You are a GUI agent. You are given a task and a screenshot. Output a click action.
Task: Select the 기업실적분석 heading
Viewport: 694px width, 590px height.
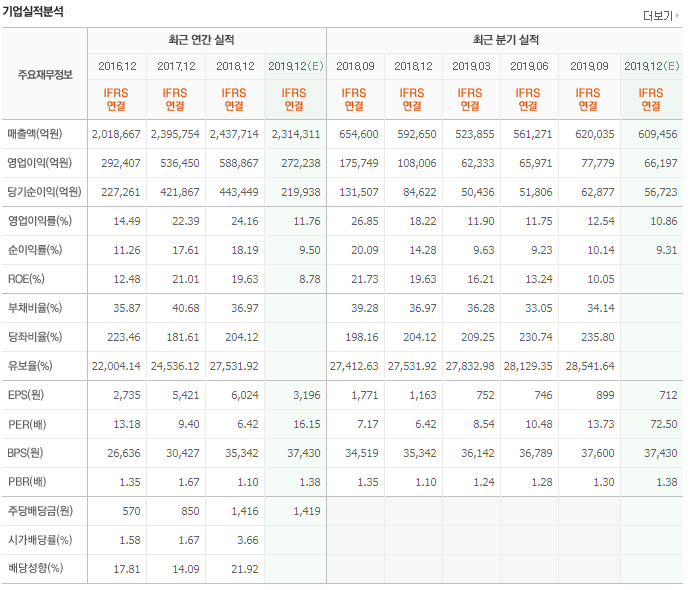point(33,11)
